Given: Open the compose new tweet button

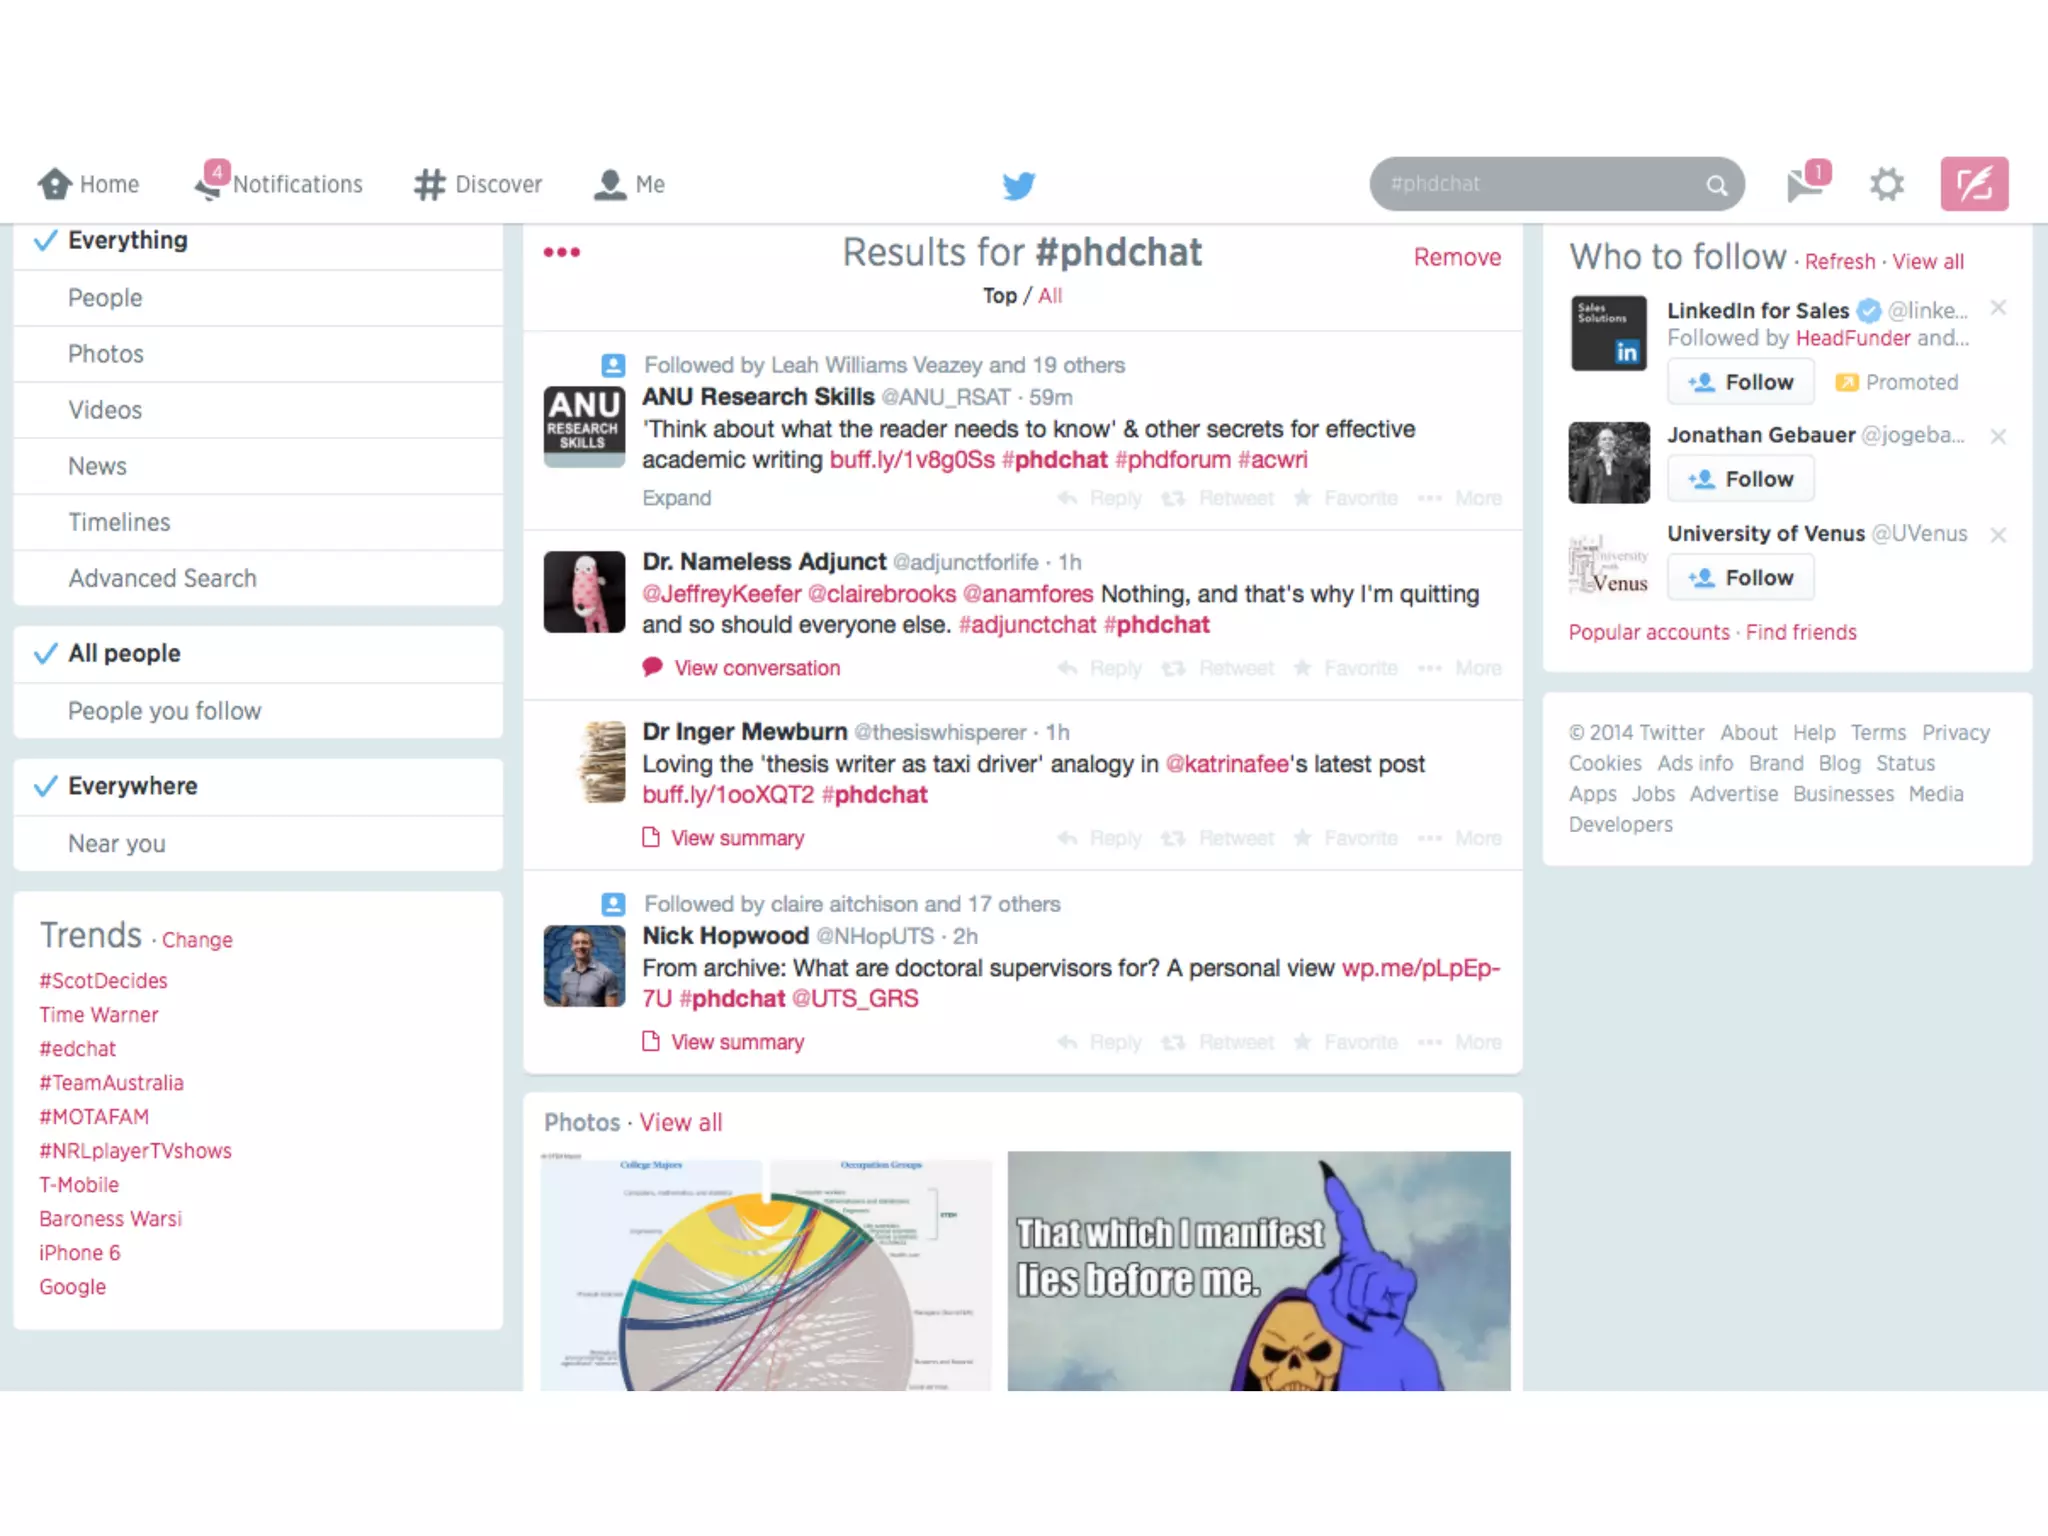Looking at the screenshot, I should 1974,184.
